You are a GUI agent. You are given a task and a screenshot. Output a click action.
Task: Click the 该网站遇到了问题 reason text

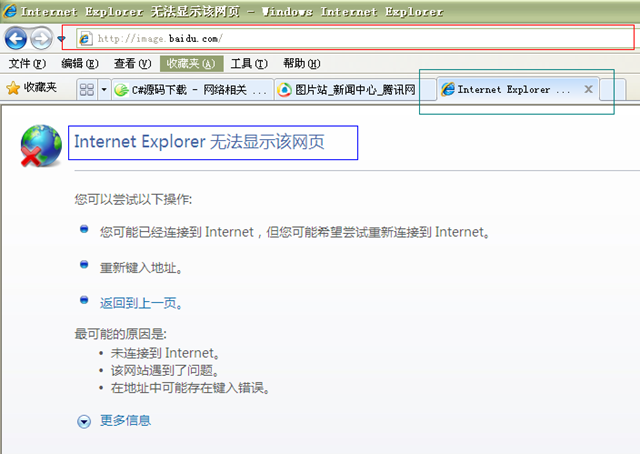tap(165, 371)
